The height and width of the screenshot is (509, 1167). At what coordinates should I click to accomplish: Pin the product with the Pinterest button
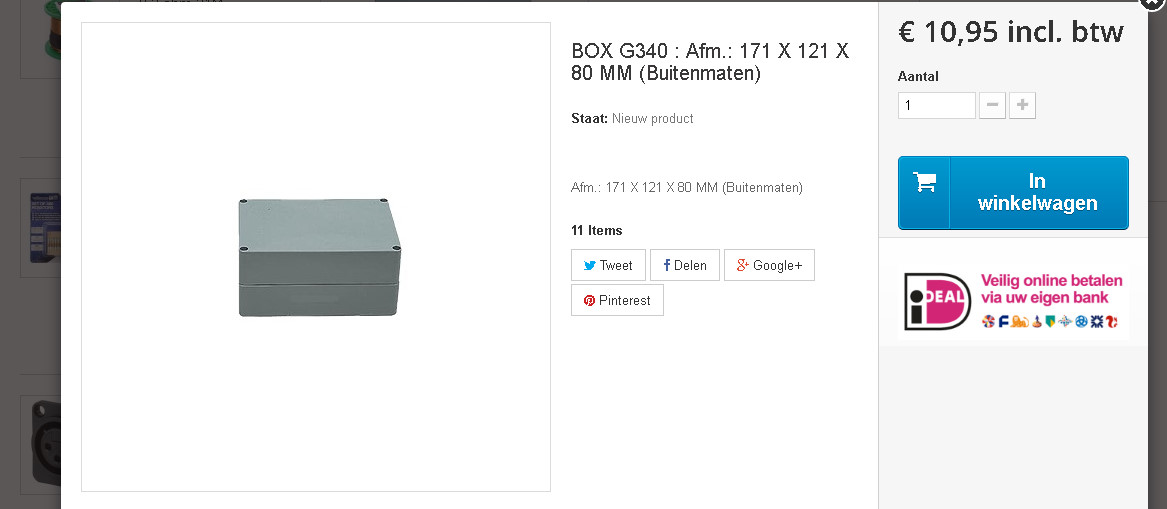click(617, 300)
